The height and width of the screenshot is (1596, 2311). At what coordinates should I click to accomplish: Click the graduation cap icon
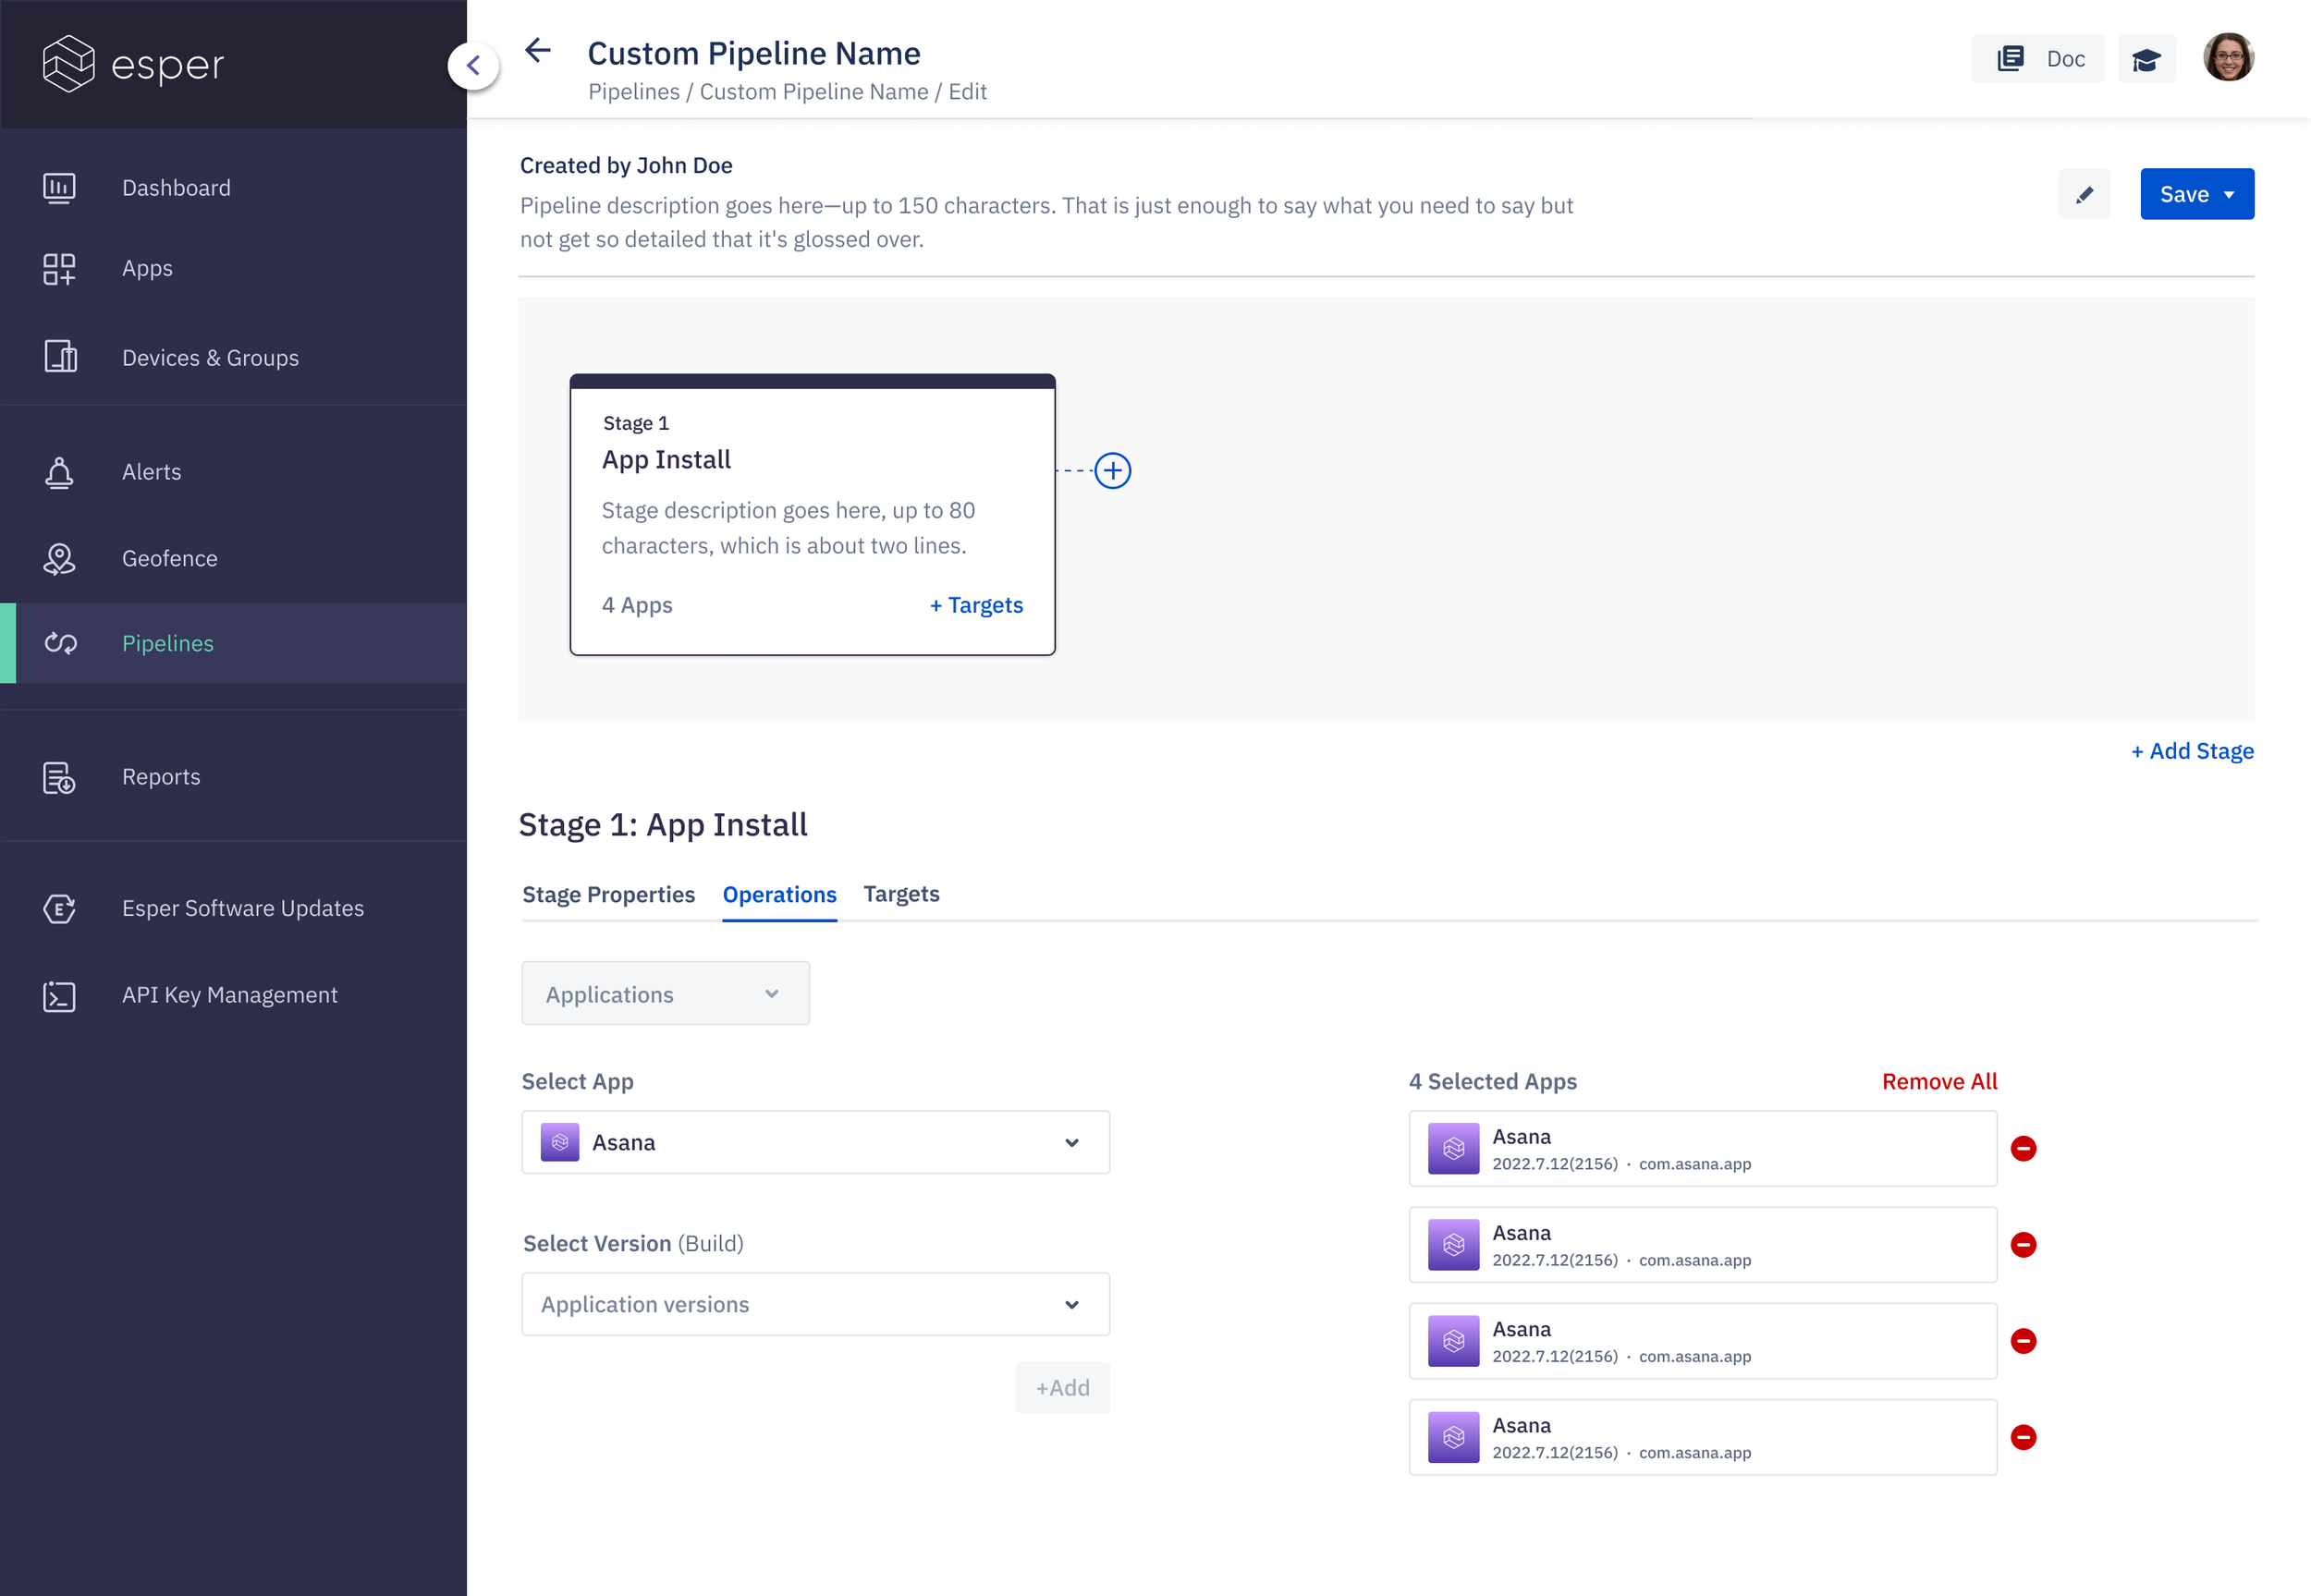(x=2146, y=59)
